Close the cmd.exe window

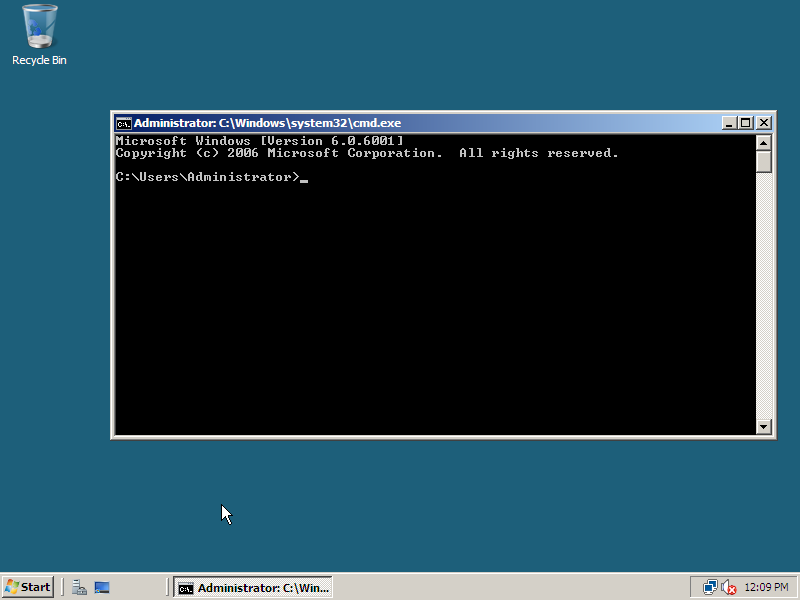[764, 123]
